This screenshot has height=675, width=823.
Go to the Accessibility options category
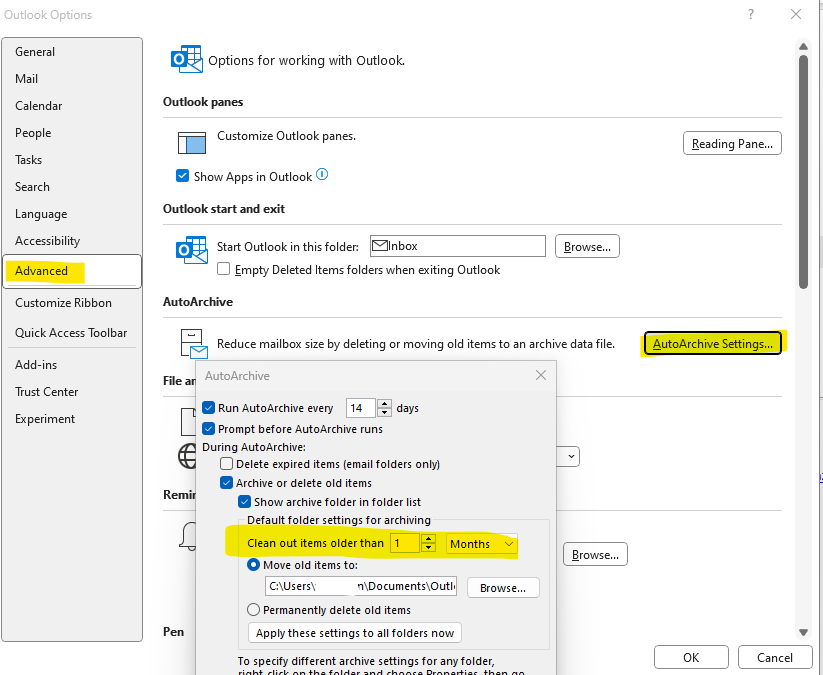click(72, 241)
